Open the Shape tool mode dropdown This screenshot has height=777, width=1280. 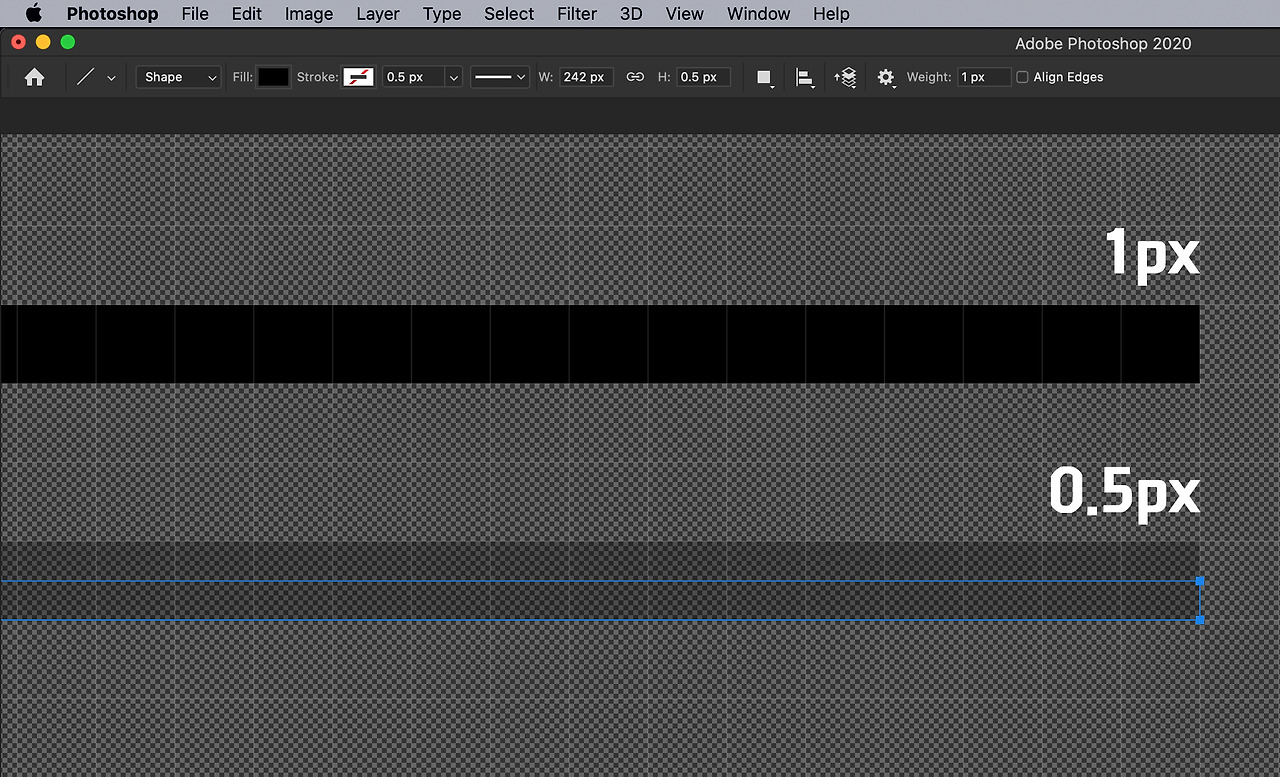[178, 77]
